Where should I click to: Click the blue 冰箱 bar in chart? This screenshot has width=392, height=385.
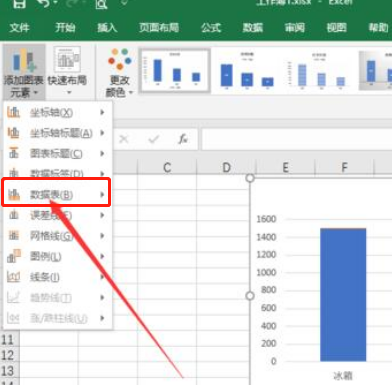pos(343,295)
